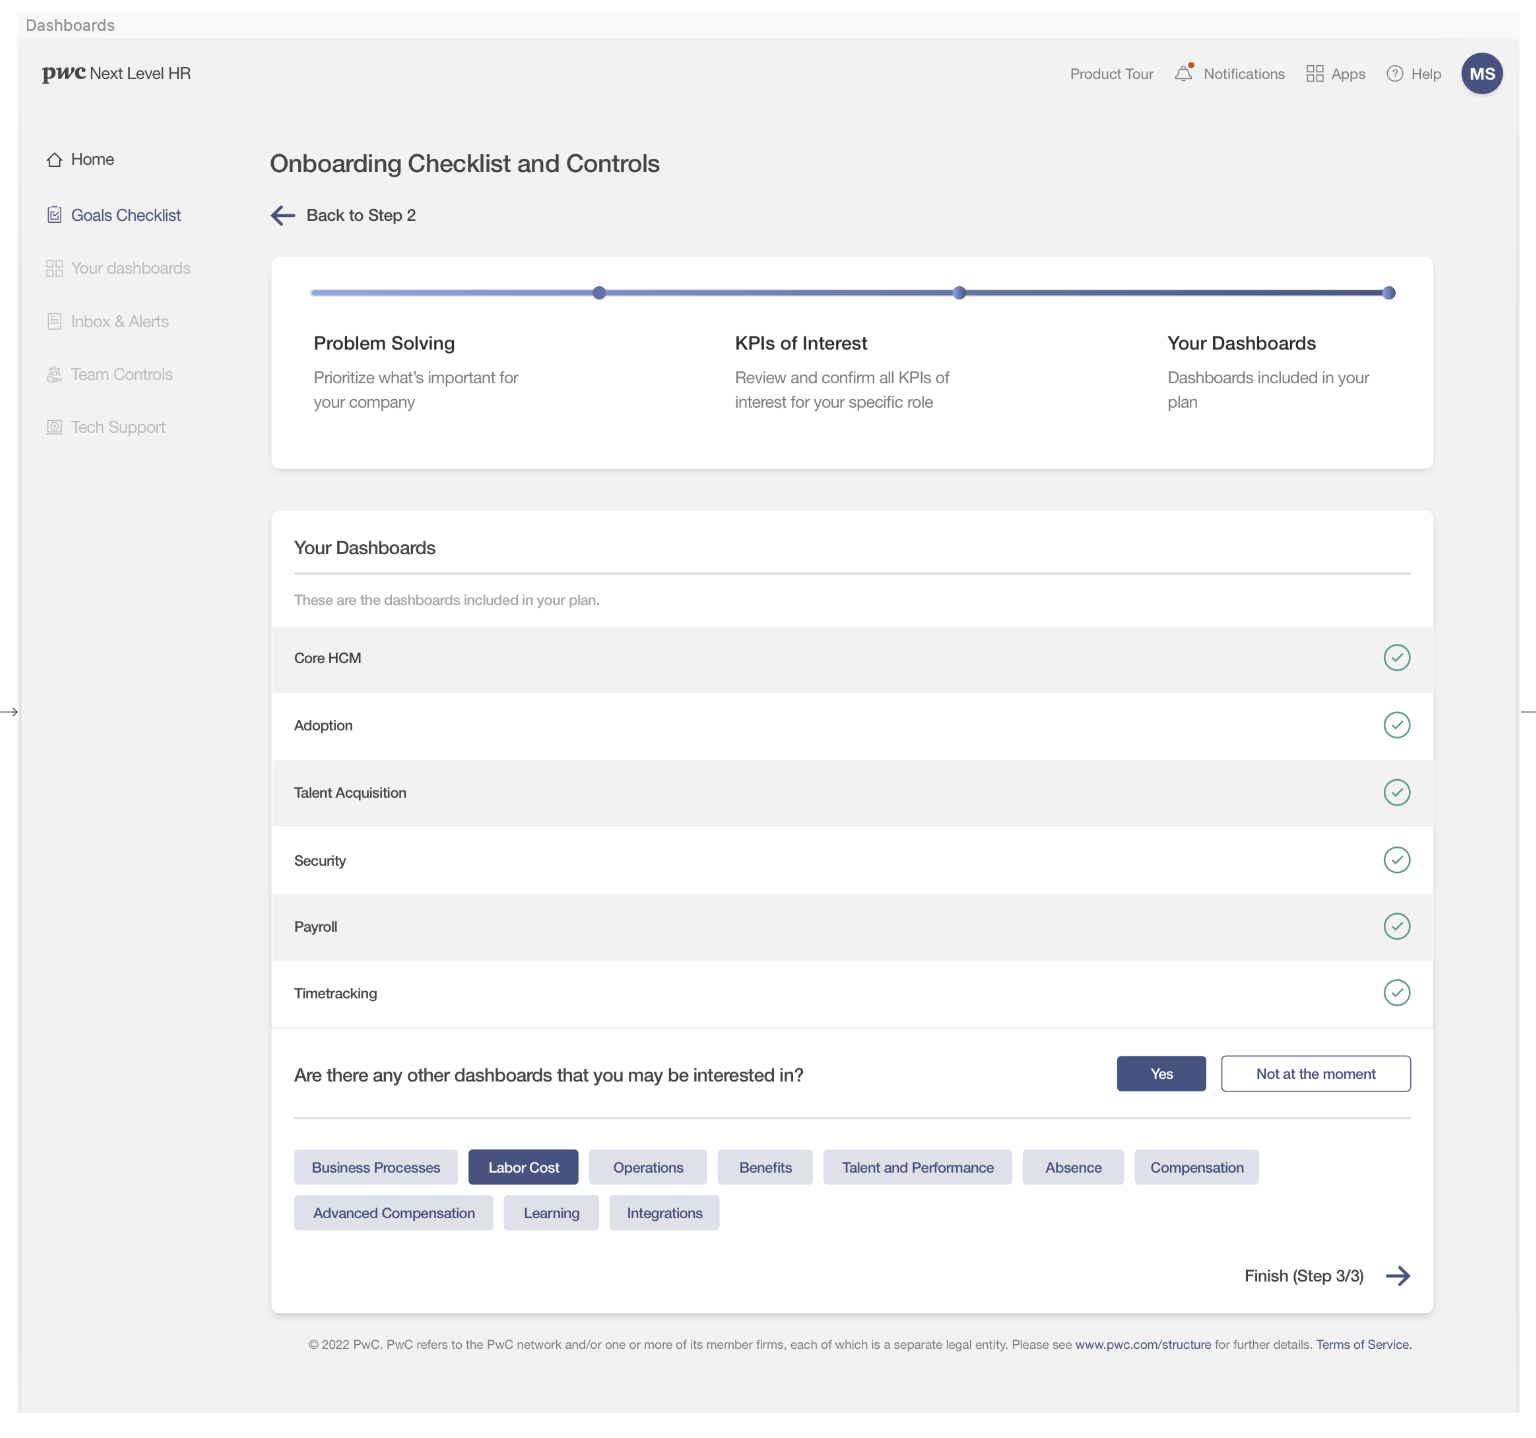Viewport: 1536px width, 1438px height.
Task: Click the PwC logo
Action: click(63, 73)
